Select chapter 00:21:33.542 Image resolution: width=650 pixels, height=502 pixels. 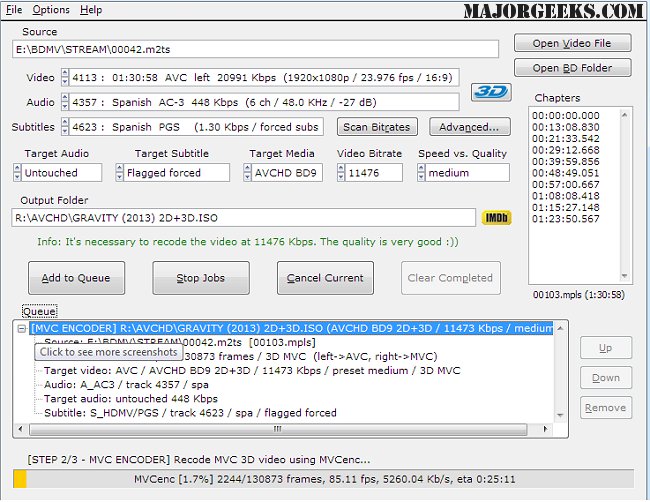coord(566,138)
